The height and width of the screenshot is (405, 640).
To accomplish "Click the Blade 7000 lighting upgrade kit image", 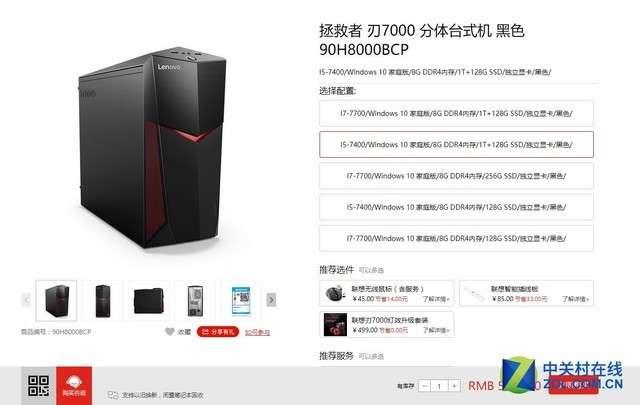I will [x=335, y=325].
